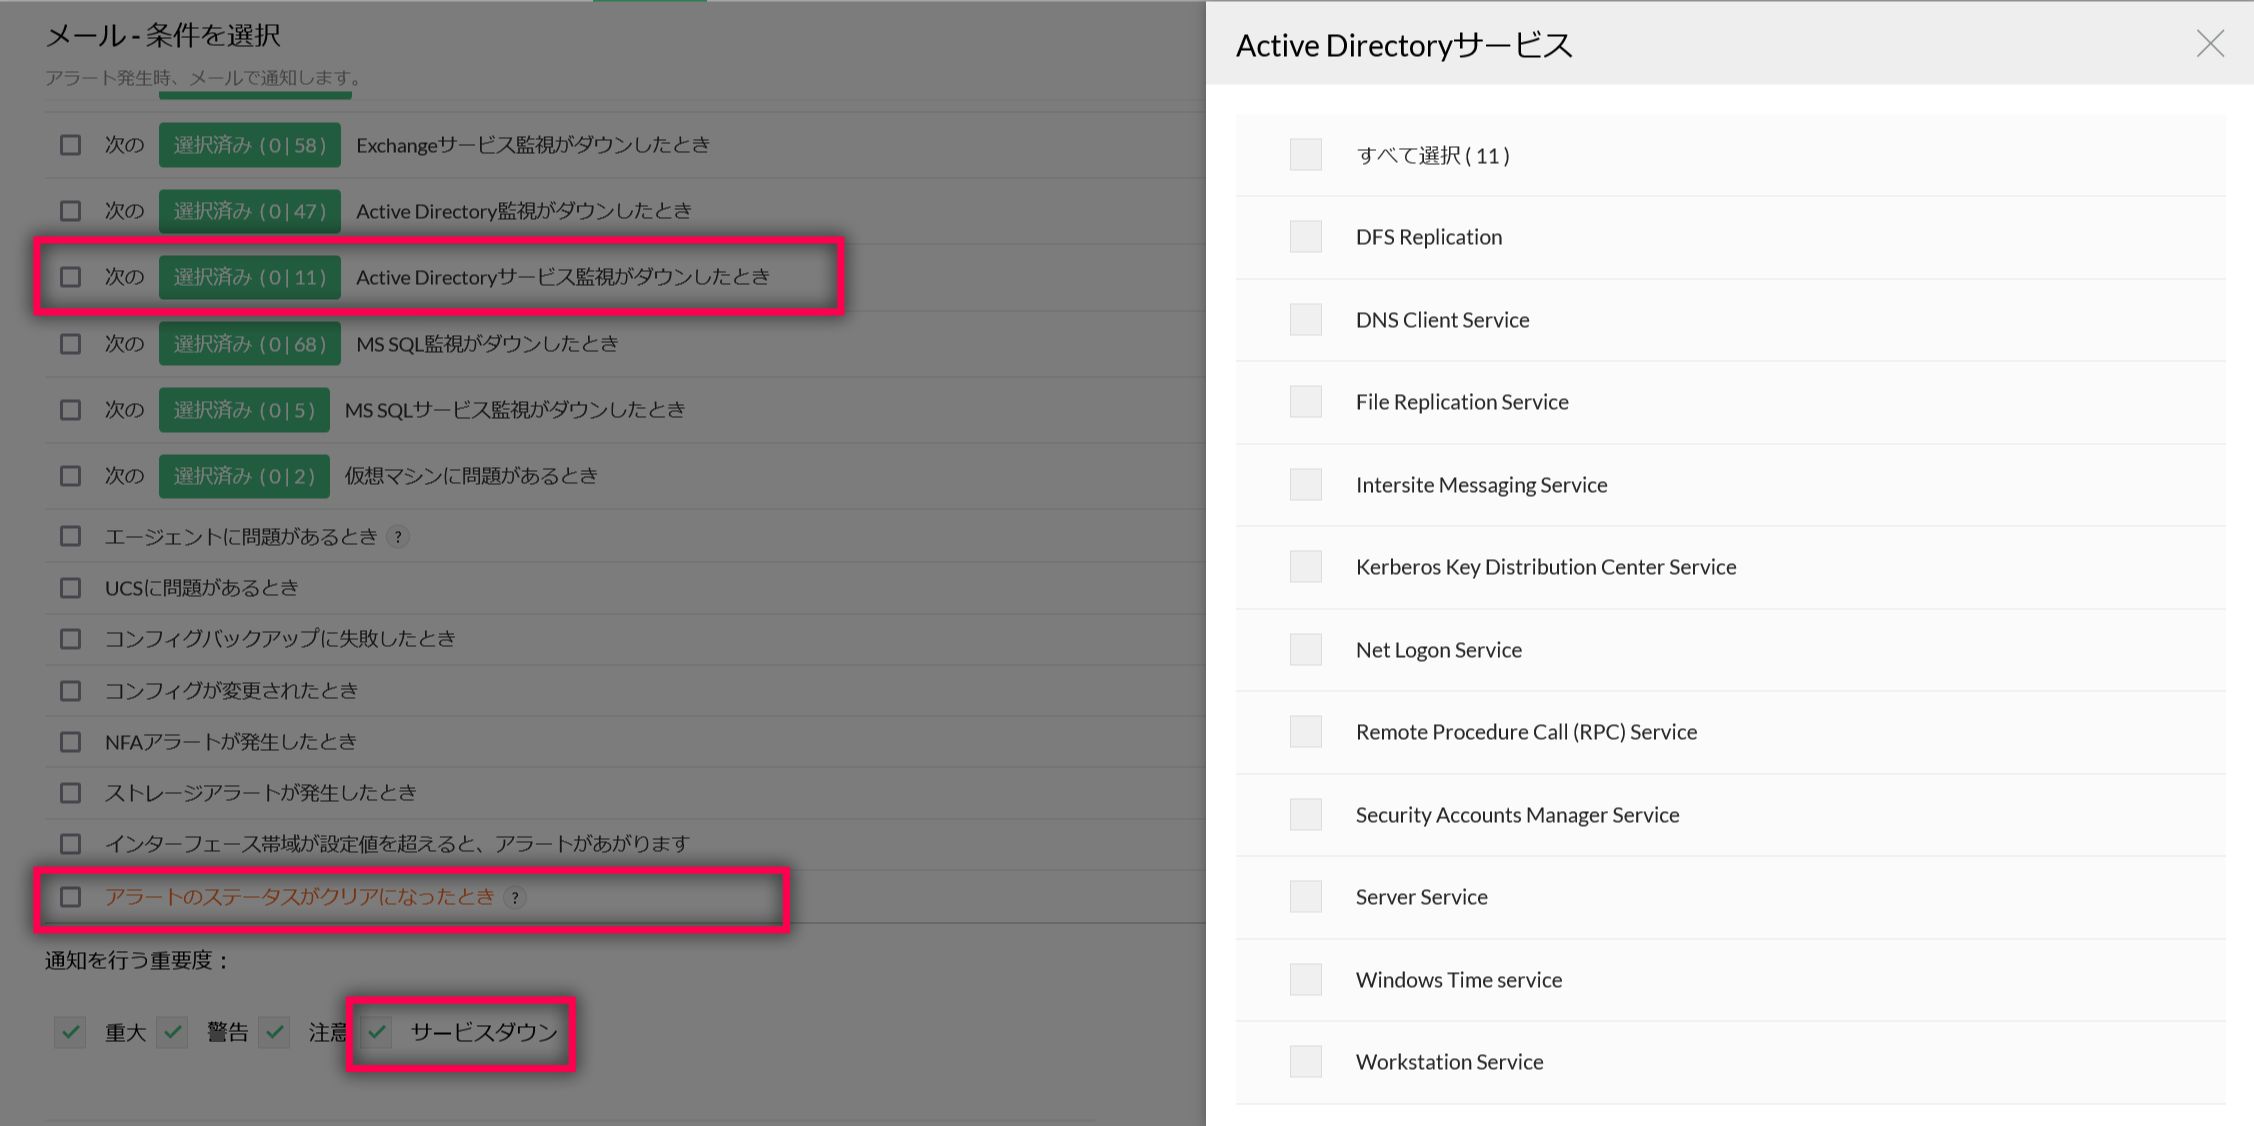Enable アラートのステータスがクリアになったとき checkbox

click(70, 897)
